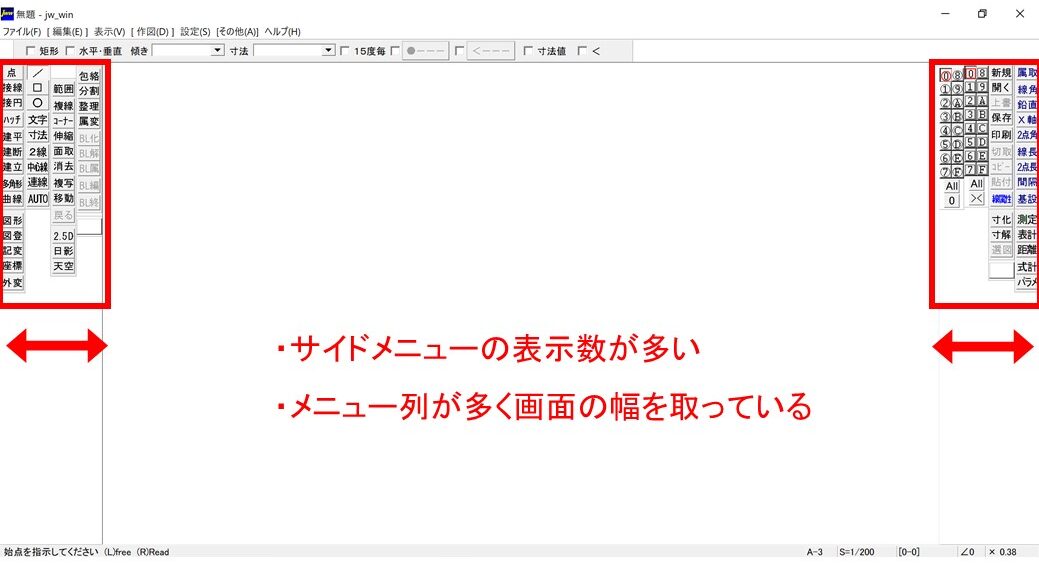Tick the checkbox labeled <
Image resolution: width=1039 pixels, height=566 pixels.
coord(582,51)
